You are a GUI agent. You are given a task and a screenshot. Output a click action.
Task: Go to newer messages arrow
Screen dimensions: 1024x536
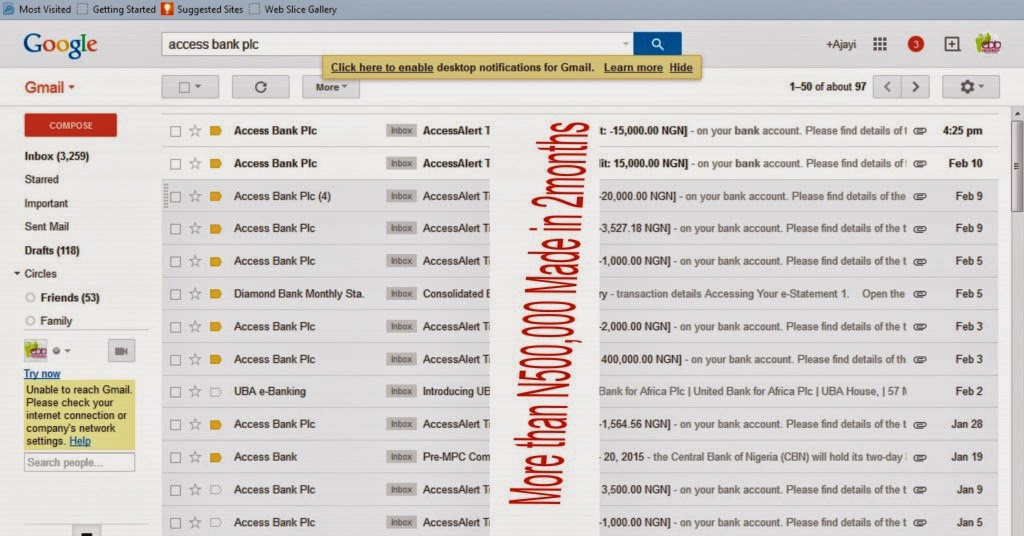(x=887, y=87)
